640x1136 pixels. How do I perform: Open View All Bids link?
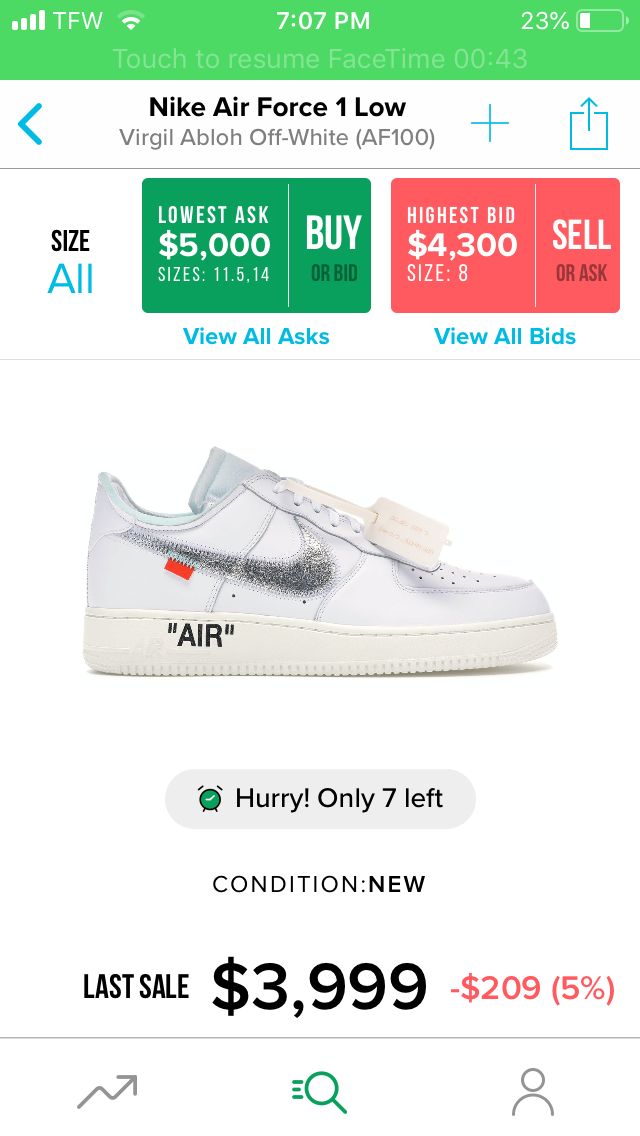coord(505,336)
